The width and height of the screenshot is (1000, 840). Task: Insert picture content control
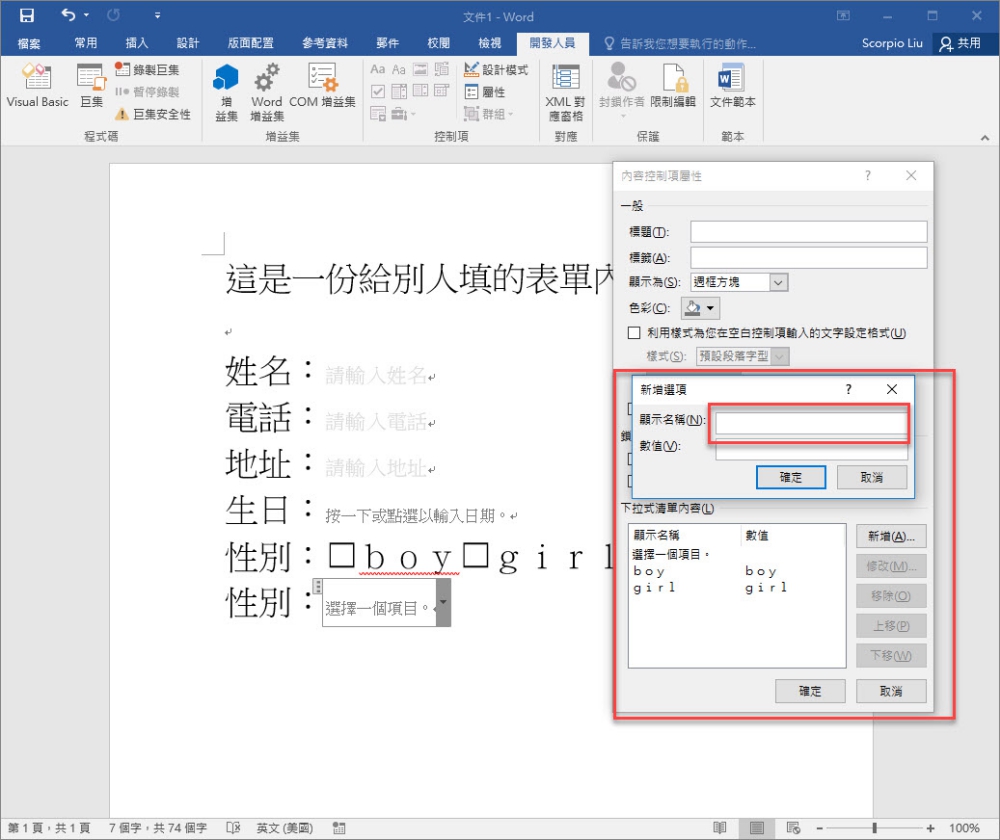tap(420, 69)
